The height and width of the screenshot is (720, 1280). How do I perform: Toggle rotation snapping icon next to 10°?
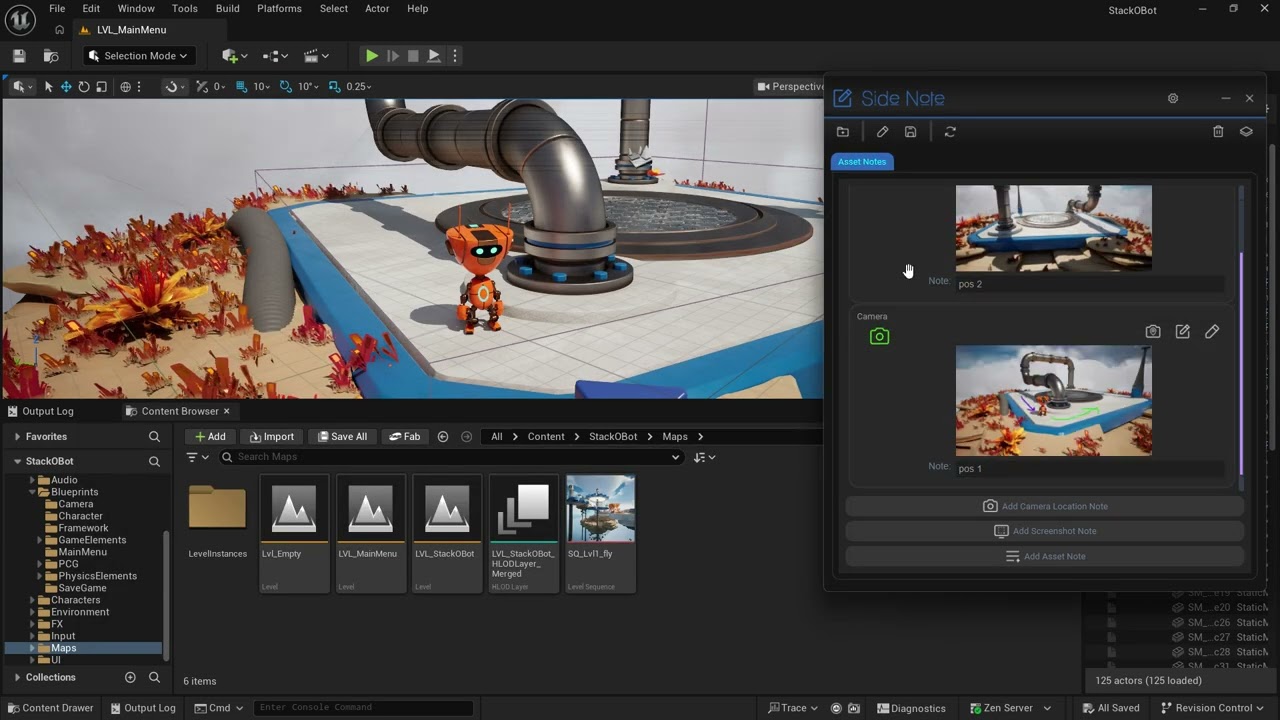[x=286, y=87]
